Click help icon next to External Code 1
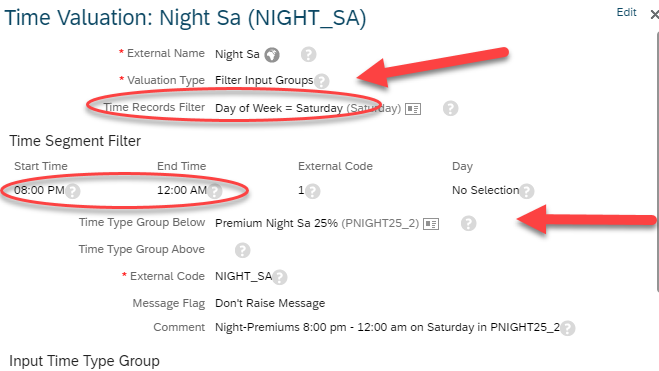This screenshot has height=371, width=659. 312,191
